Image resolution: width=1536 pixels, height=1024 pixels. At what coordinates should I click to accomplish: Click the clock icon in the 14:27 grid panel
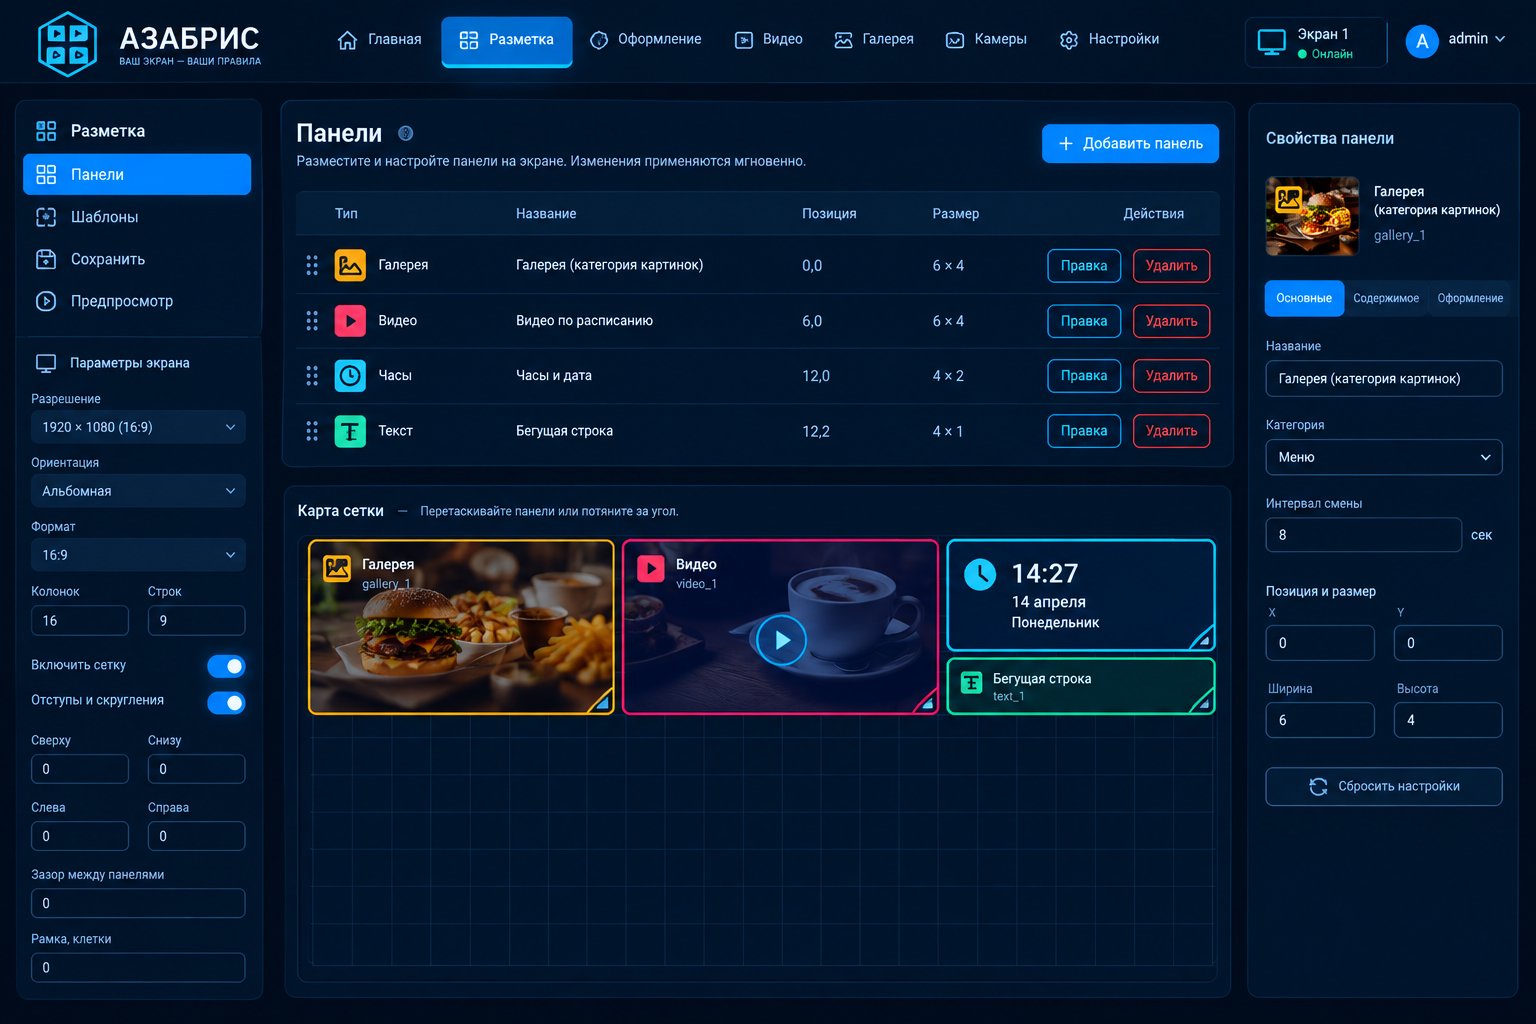[980, 574]
